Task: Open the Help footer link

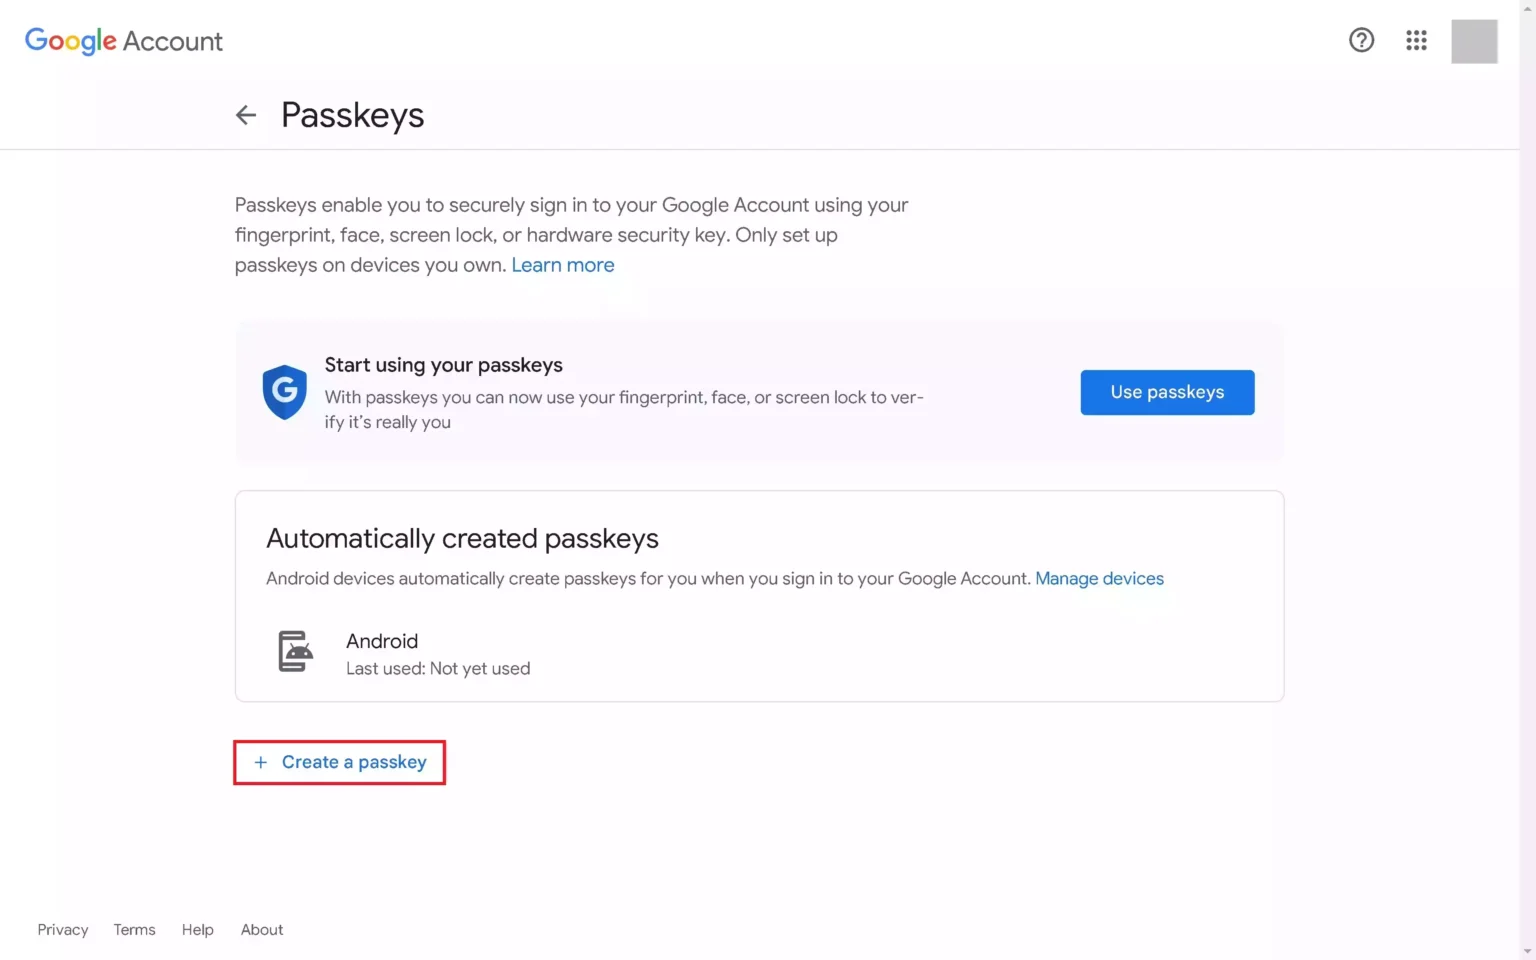Action: click(198, 929)
